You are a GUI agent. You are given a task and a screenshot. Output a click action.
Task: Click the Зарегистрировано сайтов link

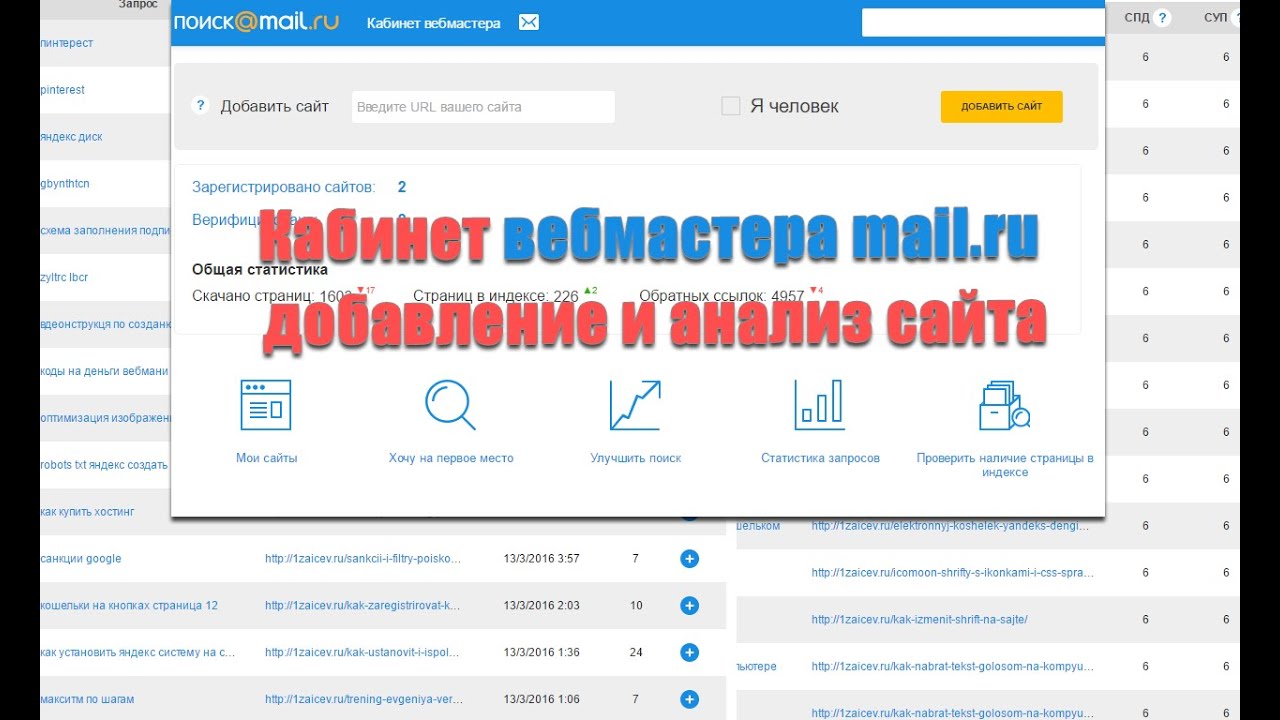pos(283,187)
